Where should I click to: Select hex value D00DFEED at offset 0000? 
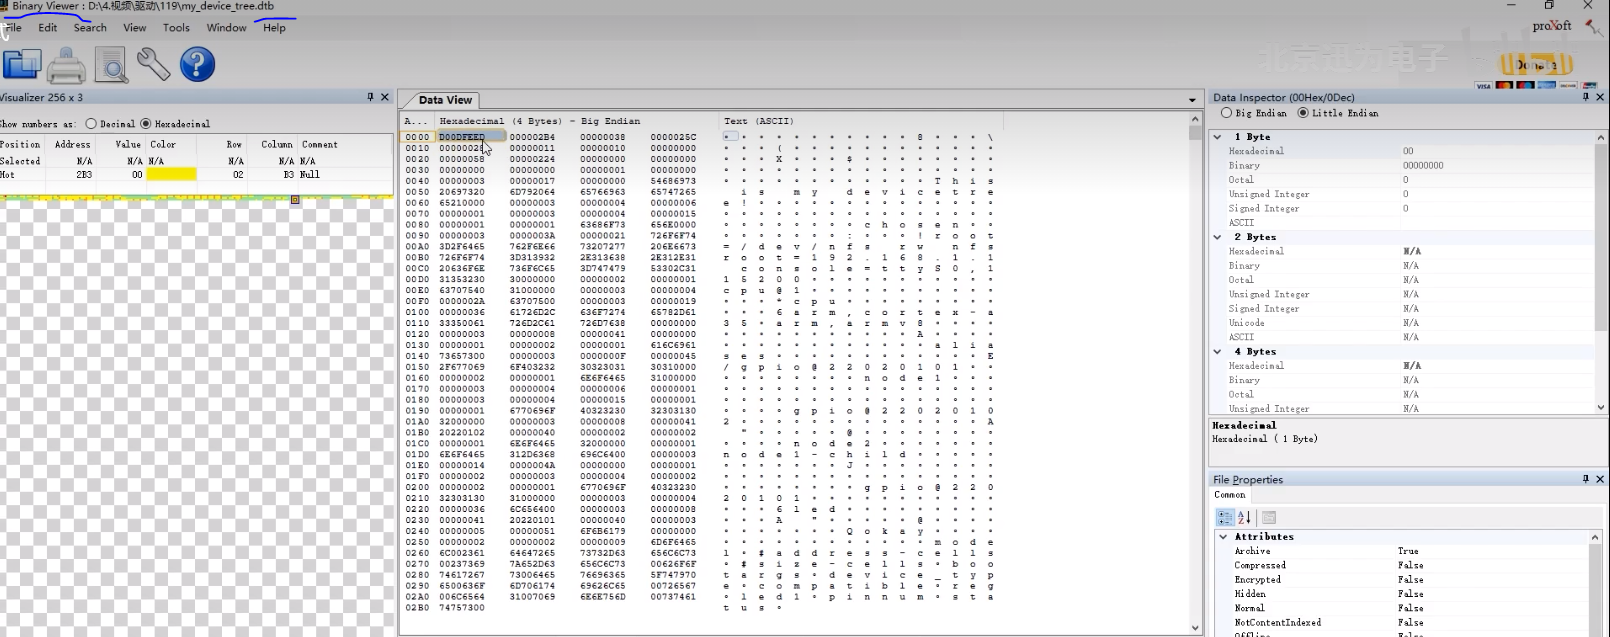461,137
